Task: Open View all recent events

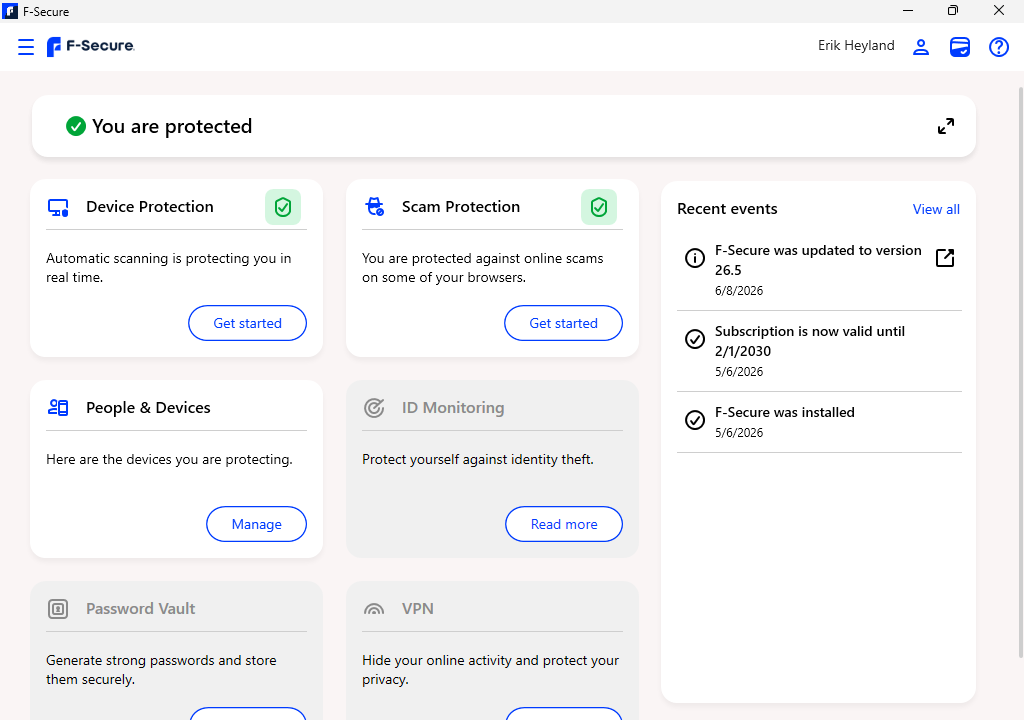Action: pos(936,209)
